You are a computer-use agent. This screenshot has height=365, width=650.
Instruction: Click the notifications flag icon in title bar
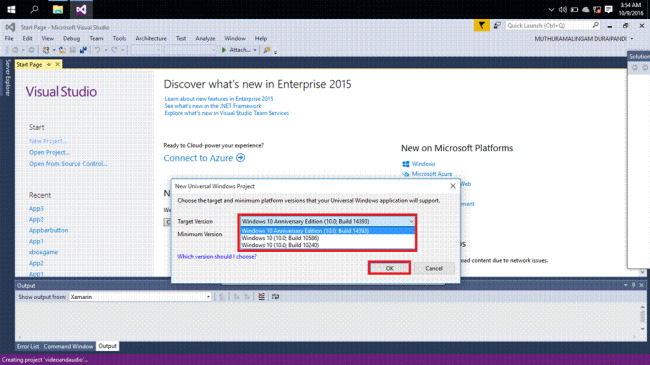481,26
